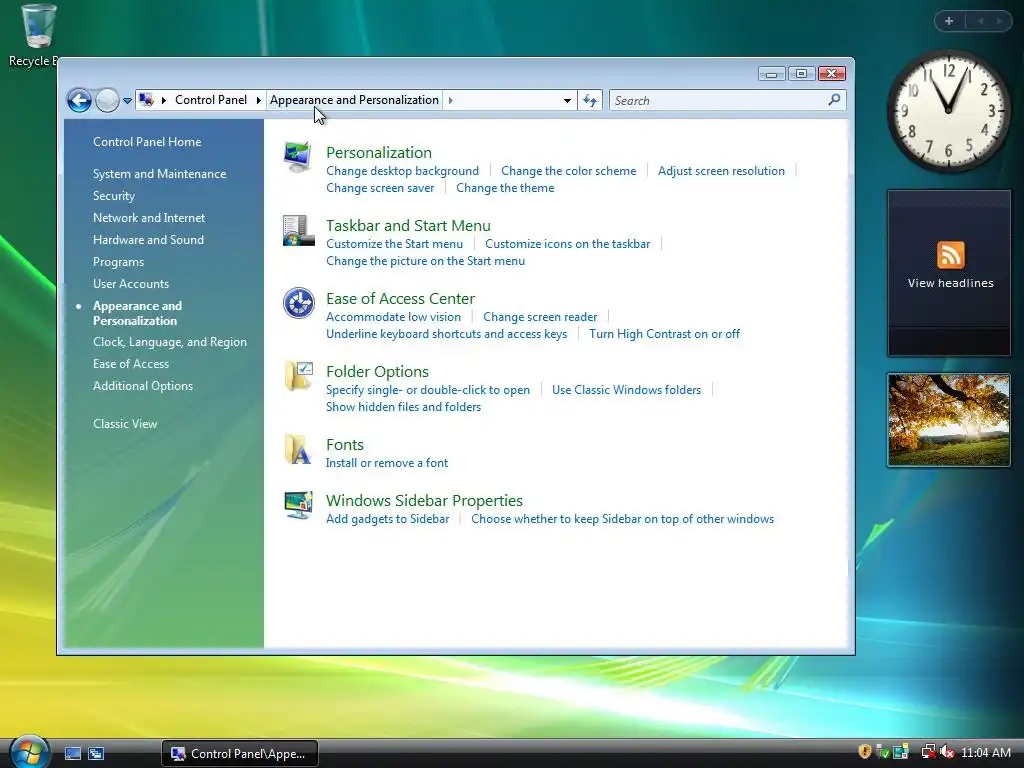The height and width of the screenshot is (768, 1024).
Task: Click Customize icons on the taskbar
Action: tap(568, 244)
